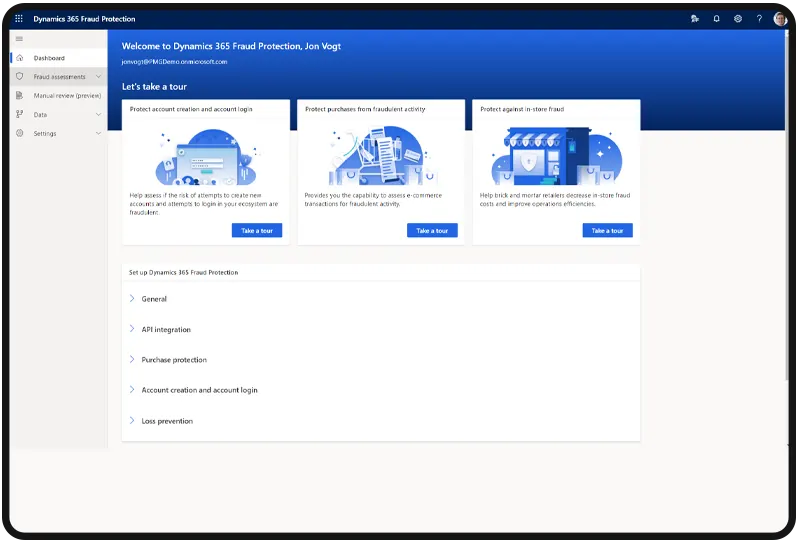800x544 pixels.
Task: Click the help question mark icon
Action: 759,18
